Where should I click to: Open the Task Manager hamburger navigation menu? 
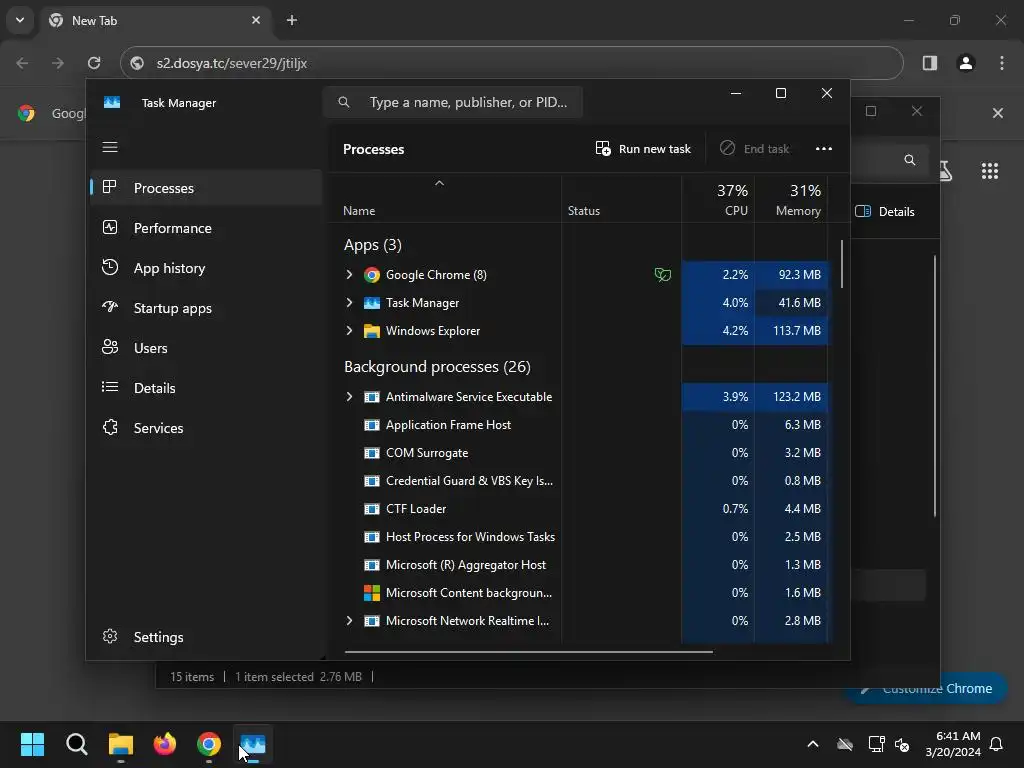110,147
